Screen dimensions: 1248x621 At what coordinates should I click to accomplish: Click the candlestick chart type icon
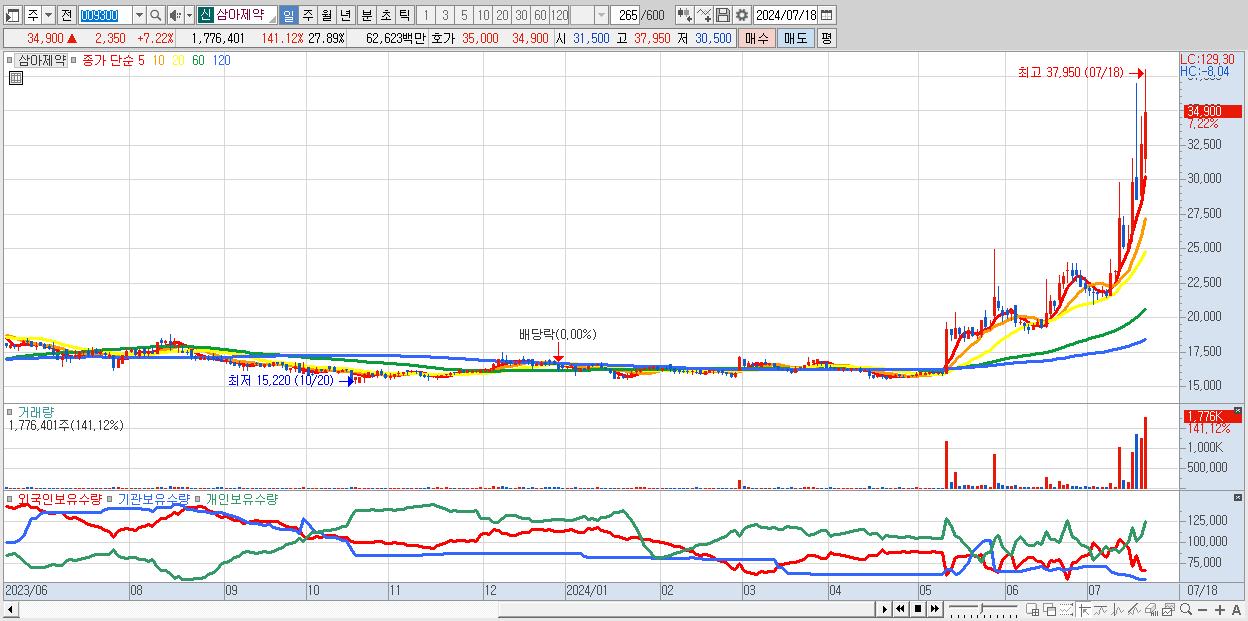684,15
